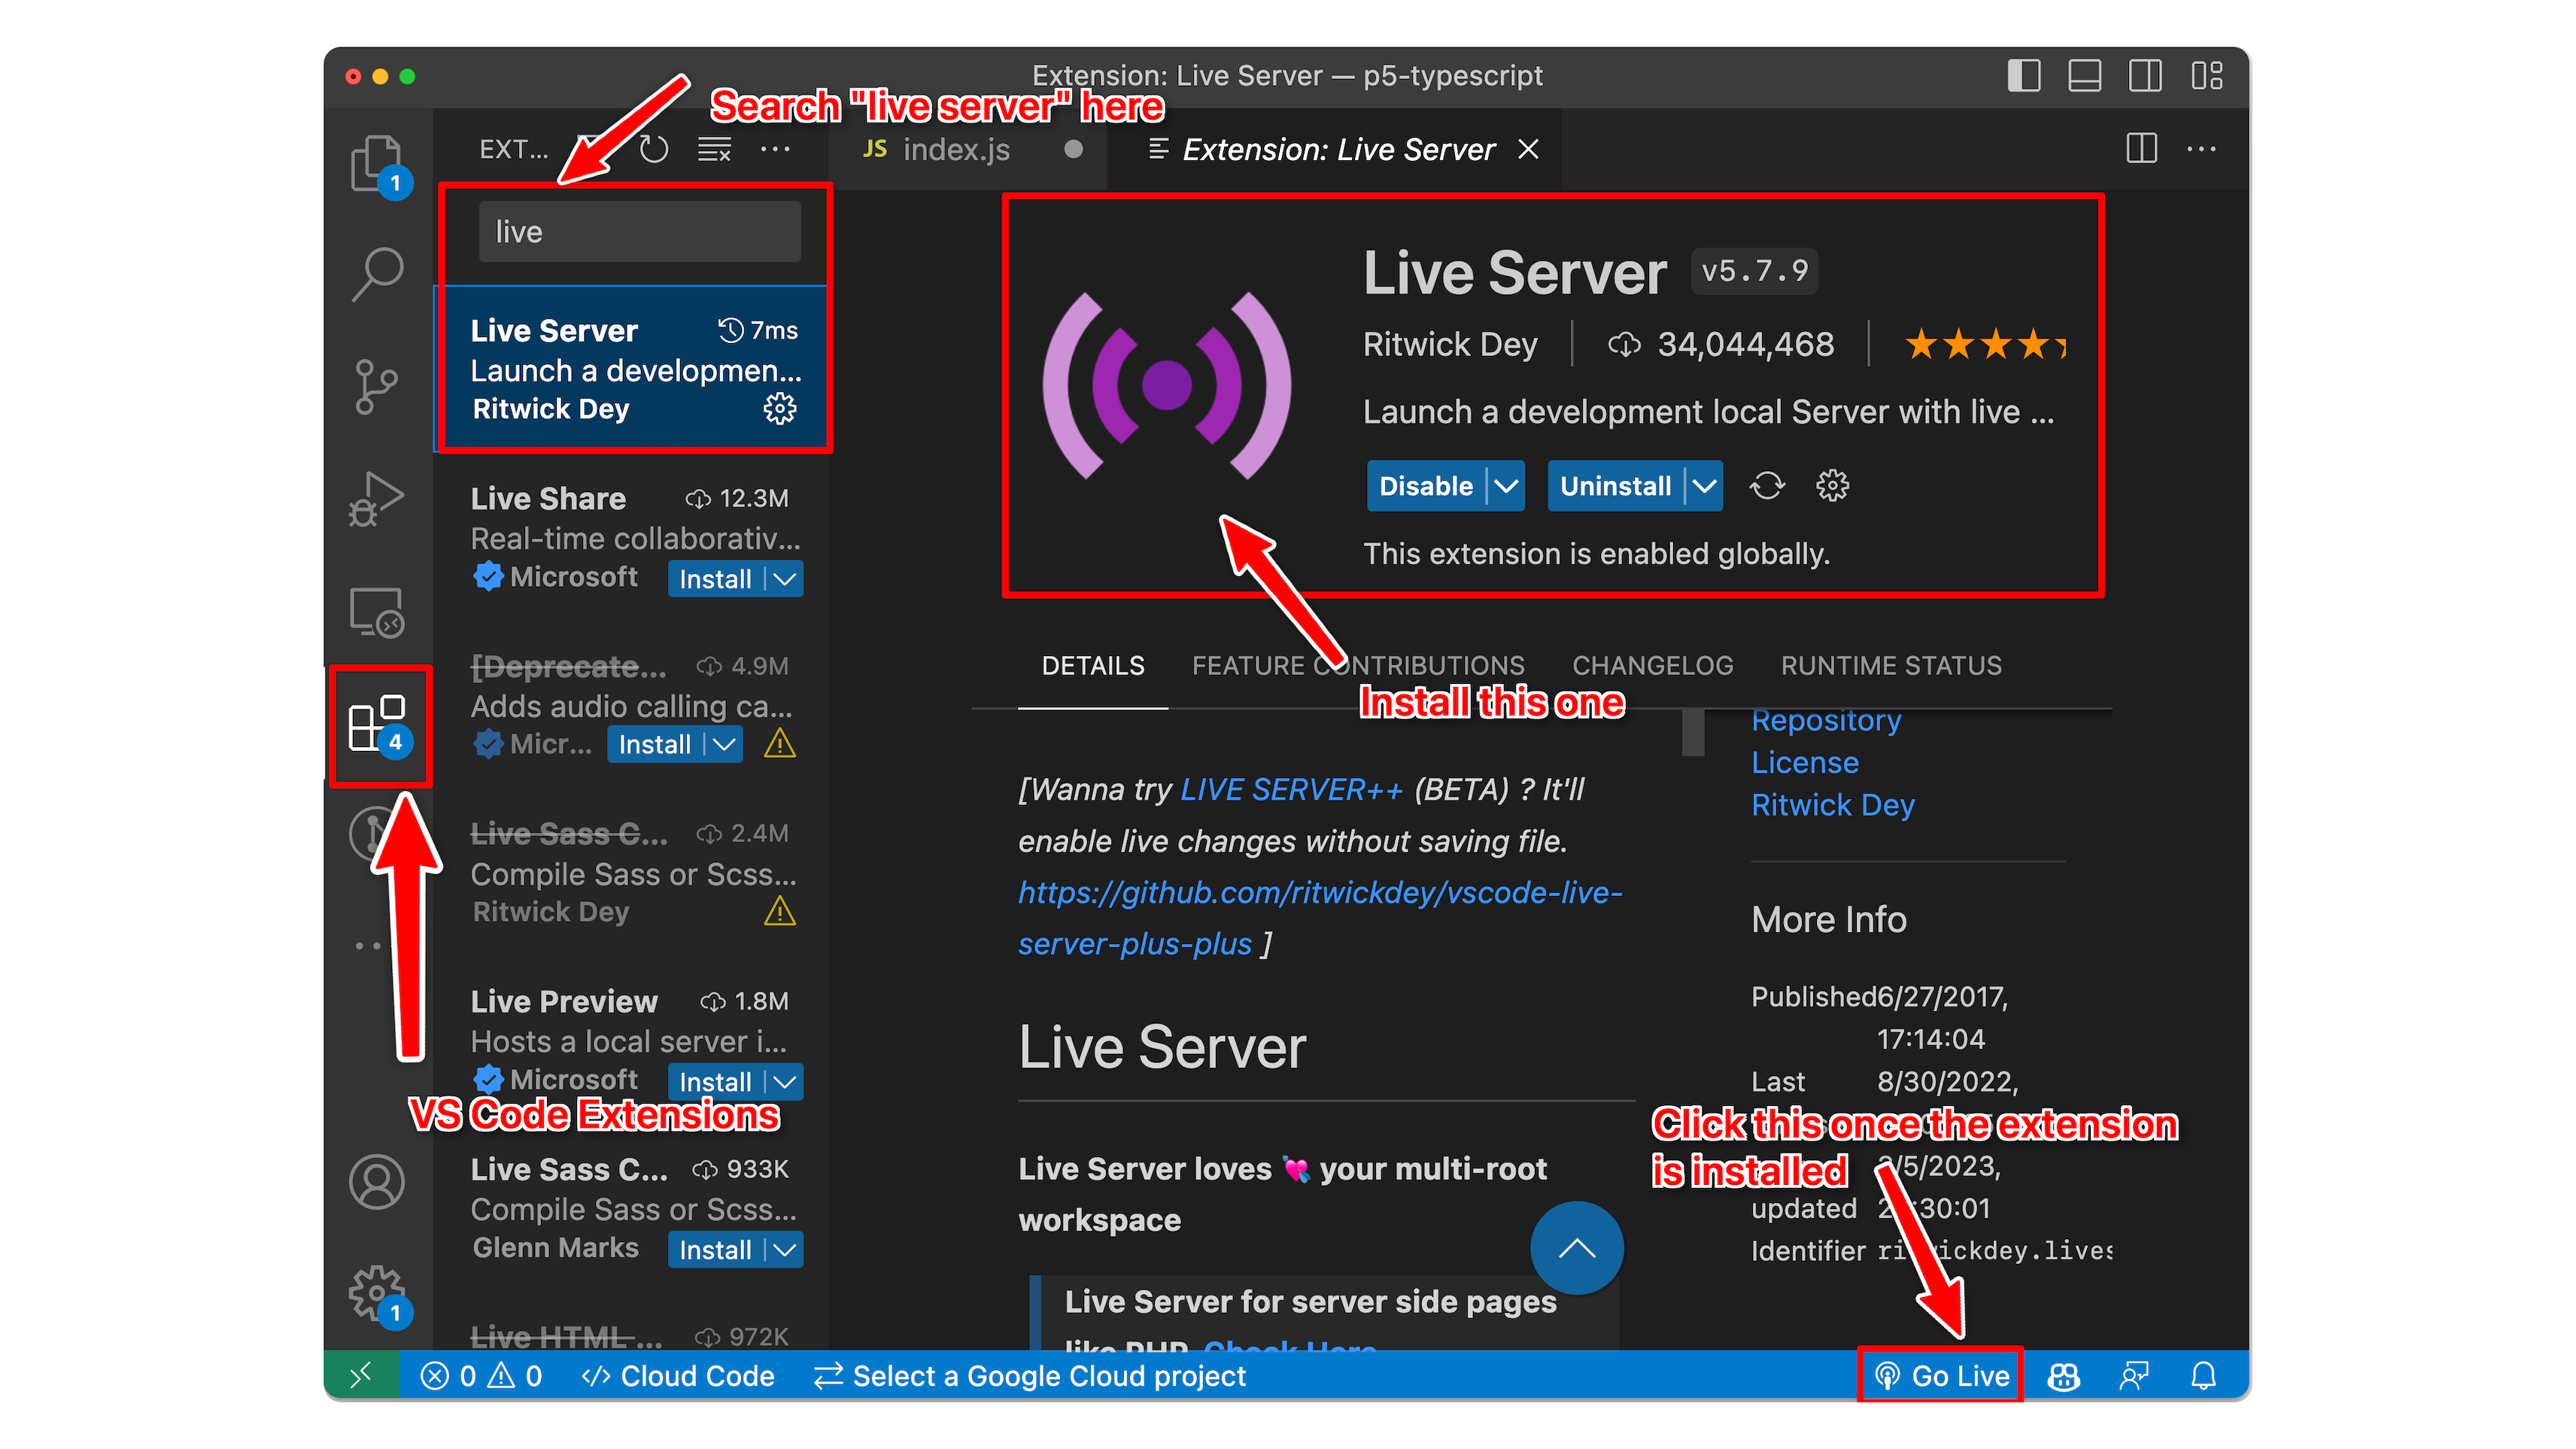2576x1449 pixels.
Task: Open the FEATURE CONTRIBUTIONS tab
Action: pyautogui.click(x=1358, y=665)
